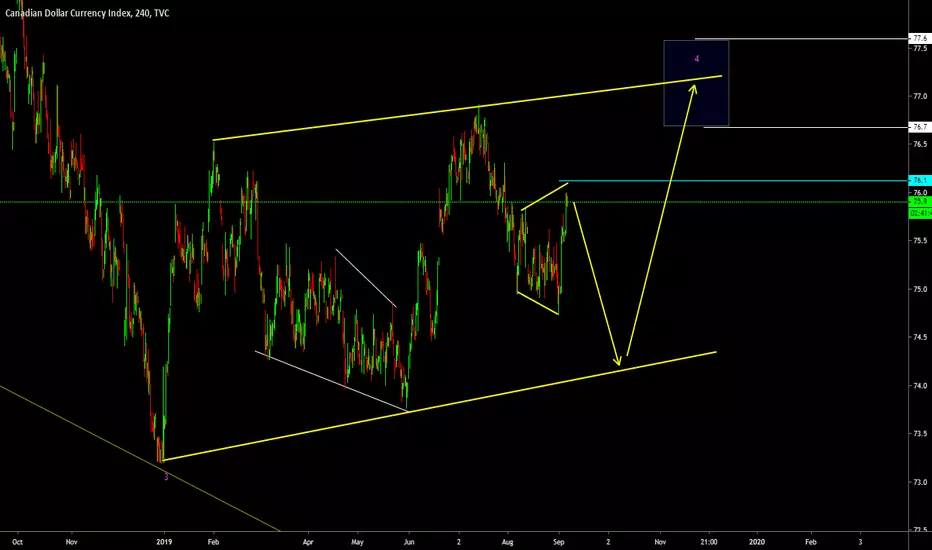Select the cyan horizontal line at 76.1
This screenshot has height=550, width=932.
[733, 180]
